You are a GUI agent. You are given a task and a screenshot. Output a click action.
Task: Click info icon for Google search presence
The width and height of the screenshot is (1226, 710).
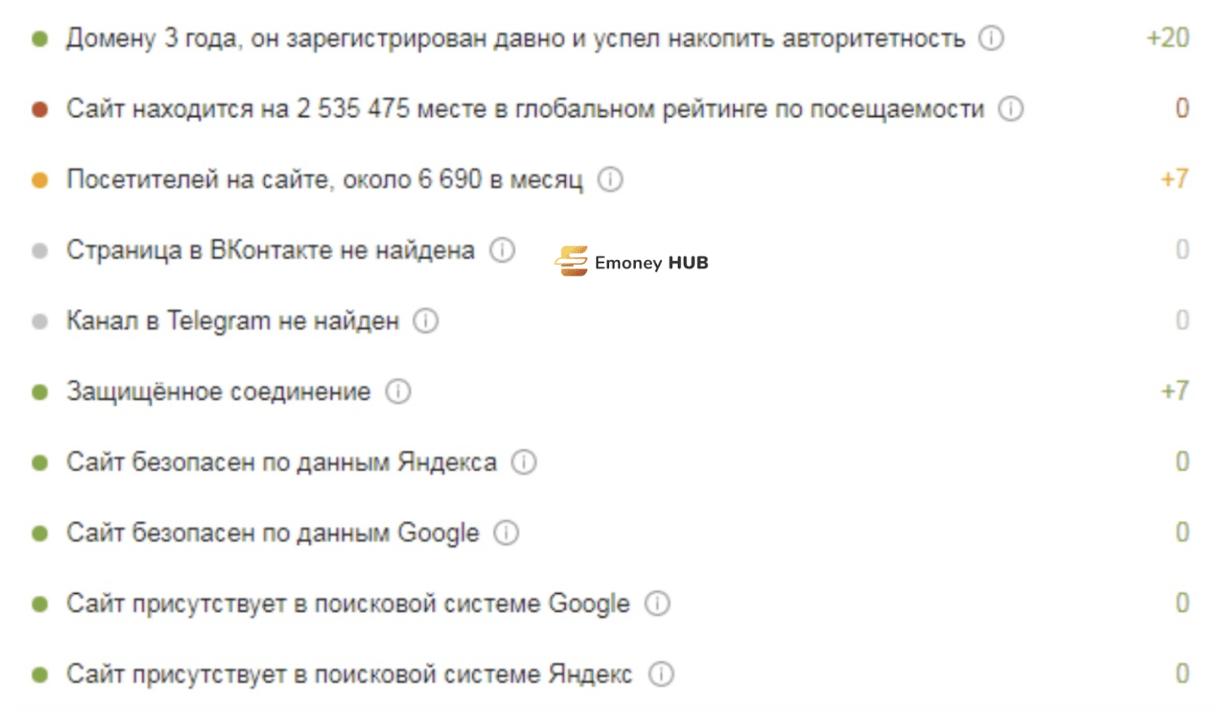pos(657,604)
